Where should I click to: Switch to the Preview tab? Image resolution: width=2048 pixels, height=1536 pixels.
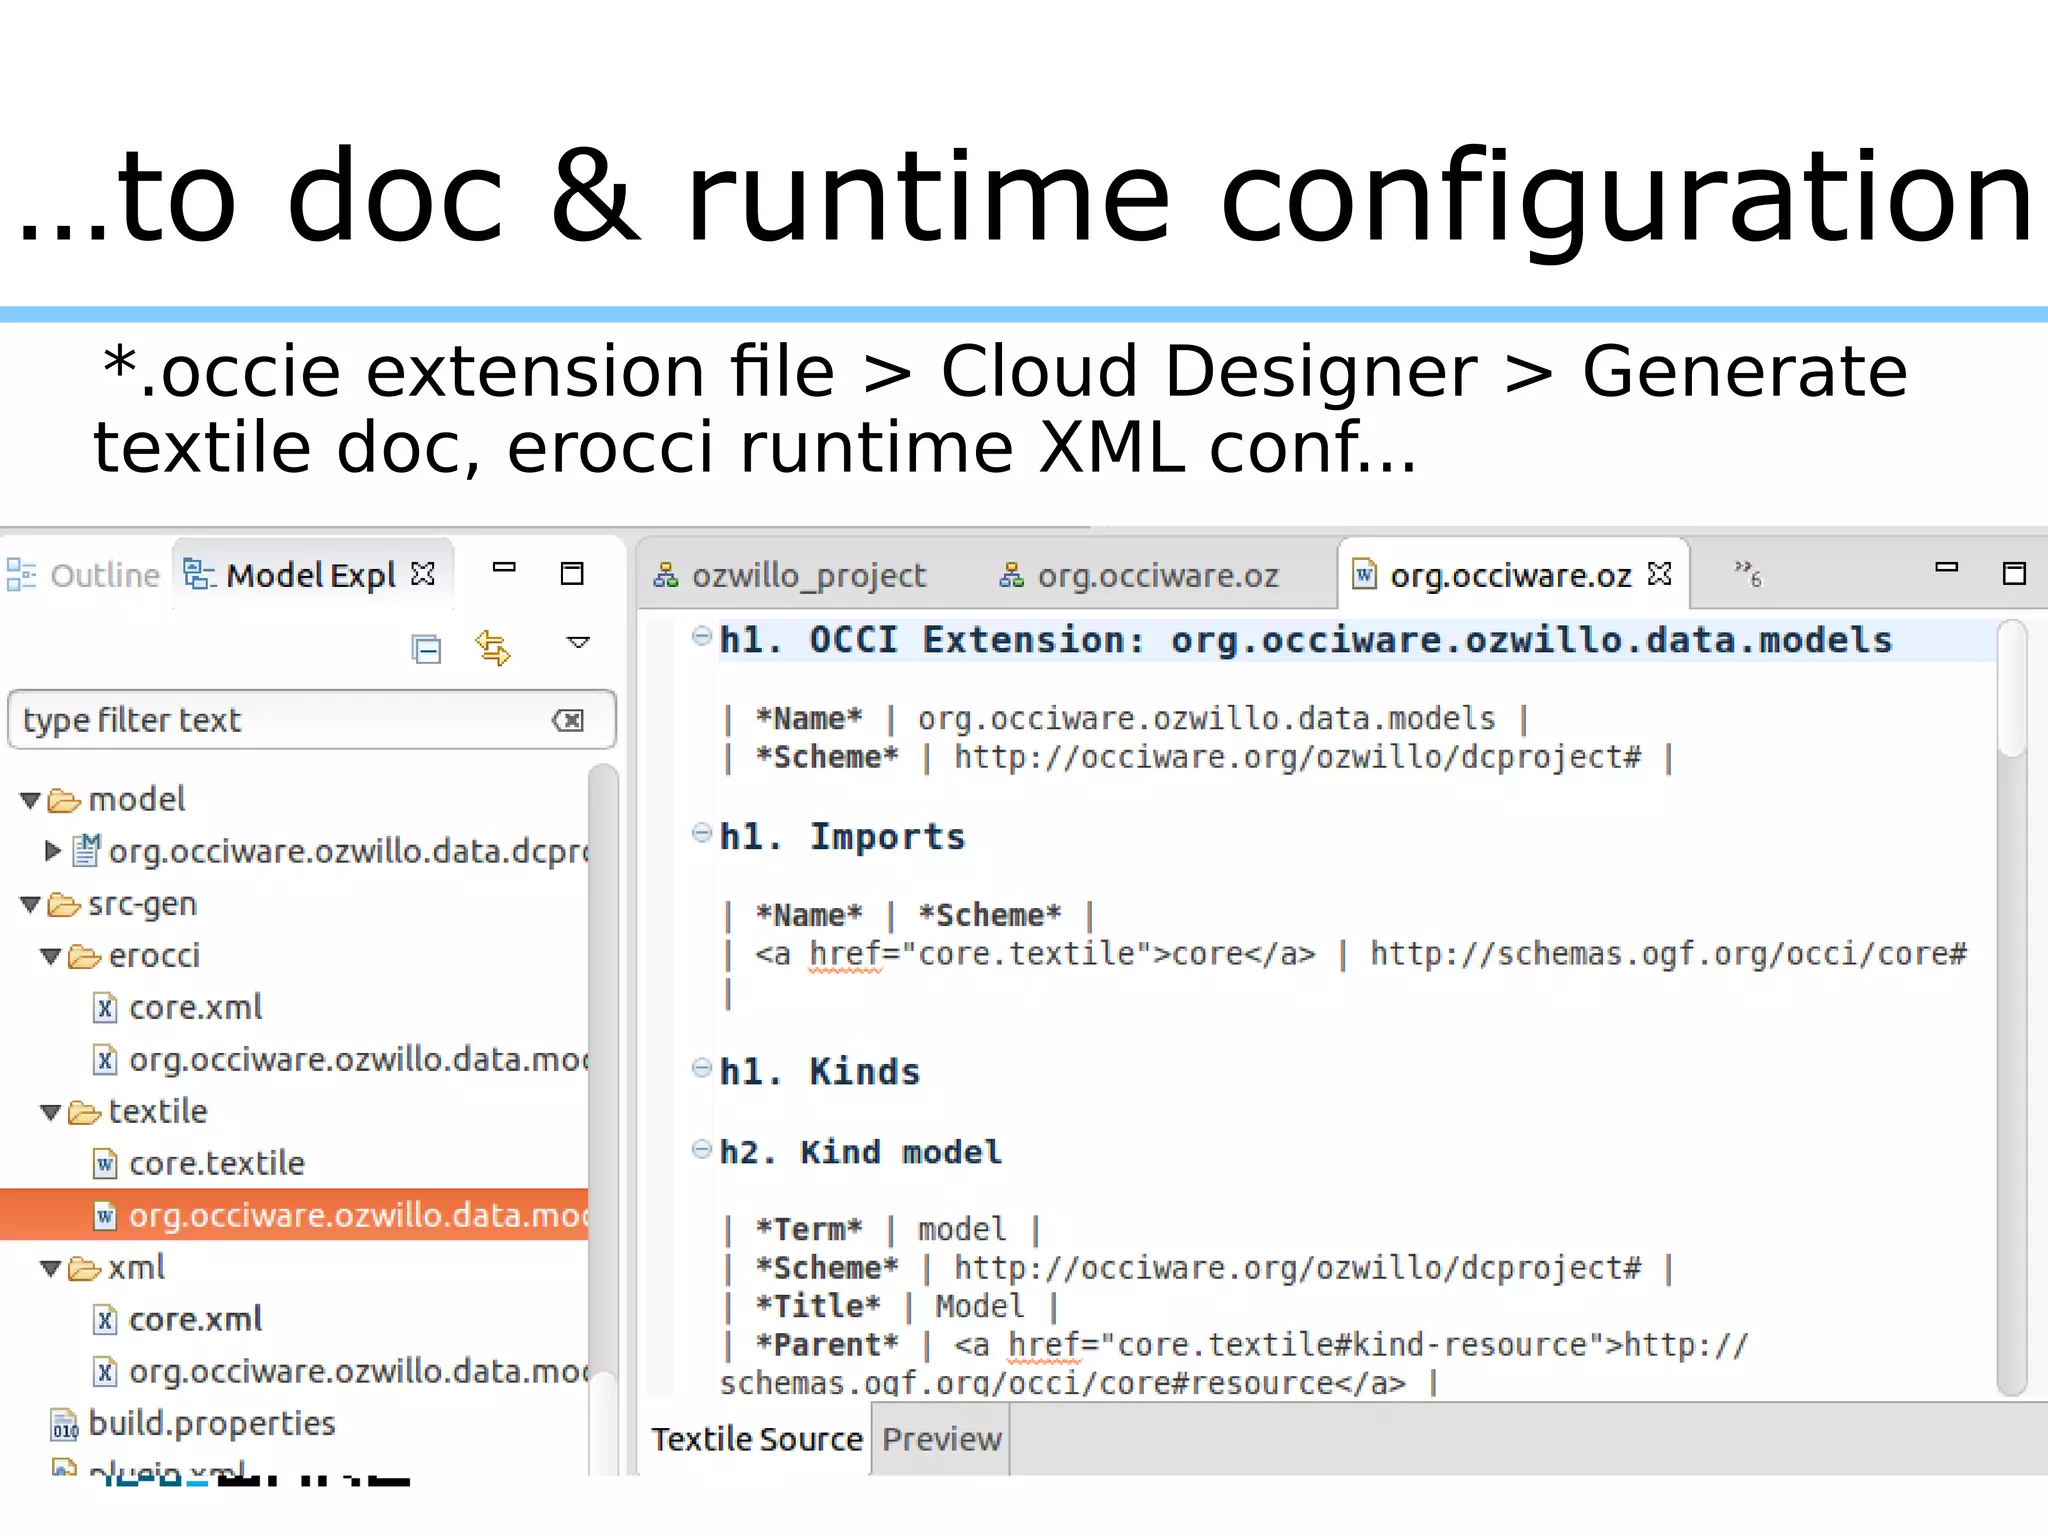point(941,1439)
